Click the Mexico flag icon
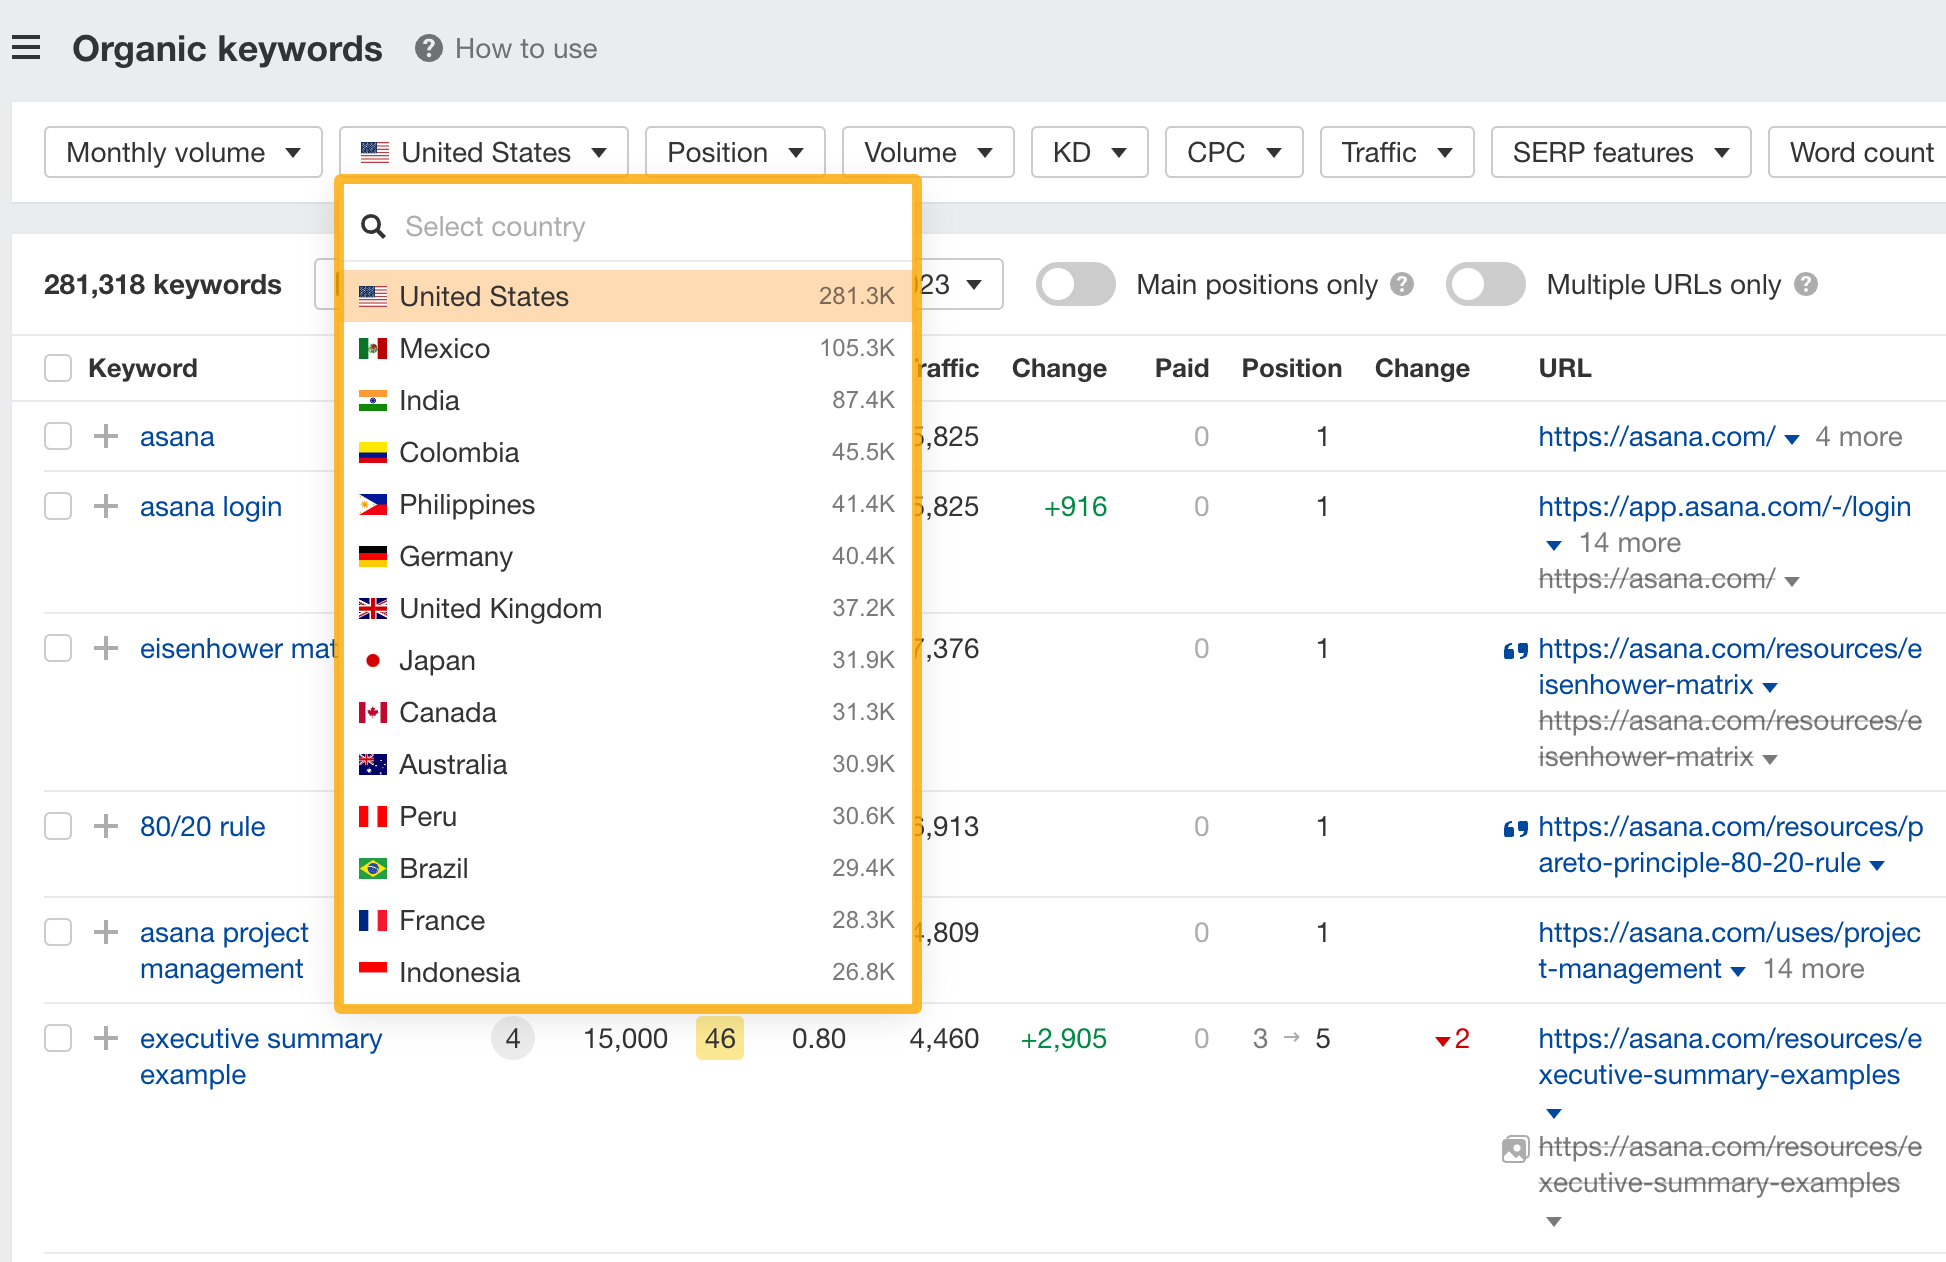1946x1262 pixels. 373,349
